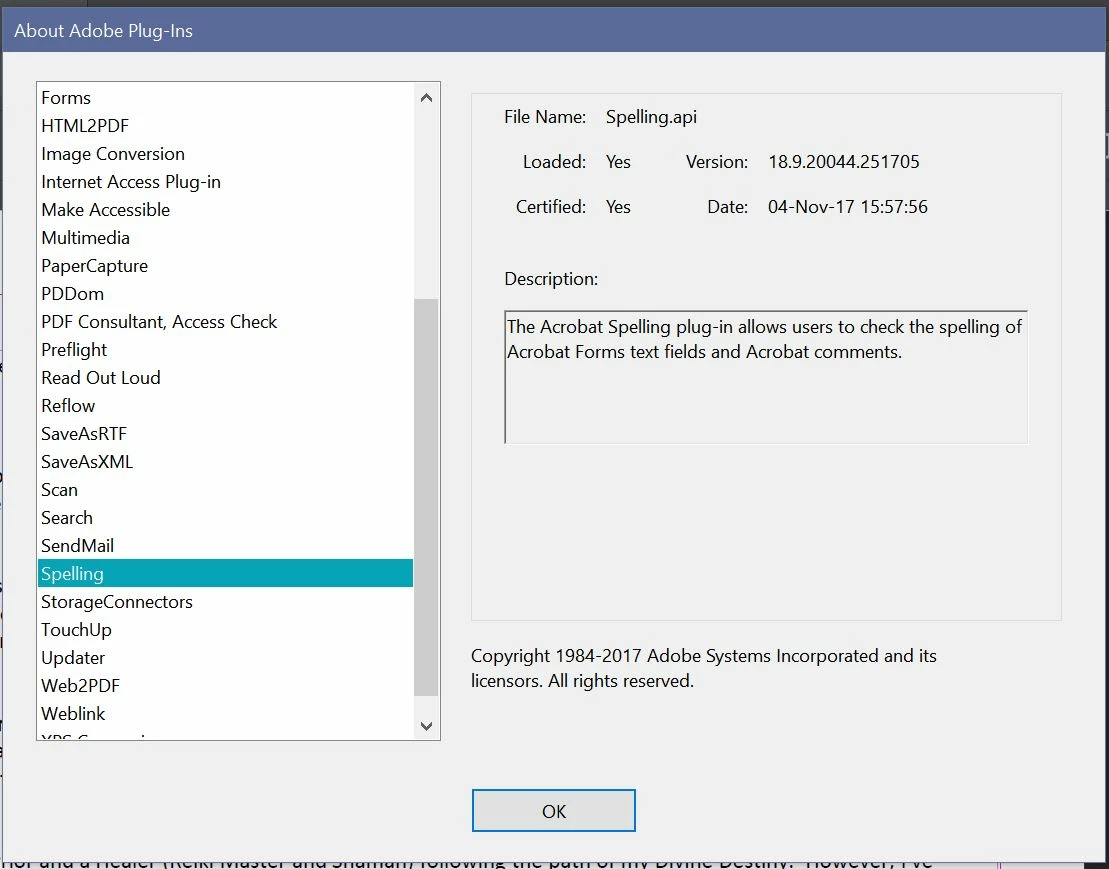Click the highlighted Spelling entry
The image size is (1109, 869).
225,573
